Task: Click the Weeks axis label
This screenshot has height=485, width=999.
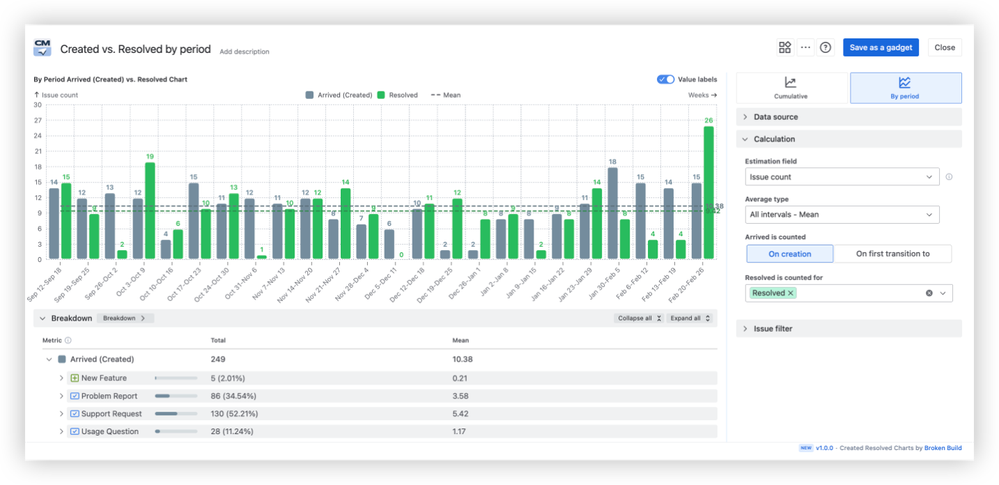Action: tap(702, 95)
